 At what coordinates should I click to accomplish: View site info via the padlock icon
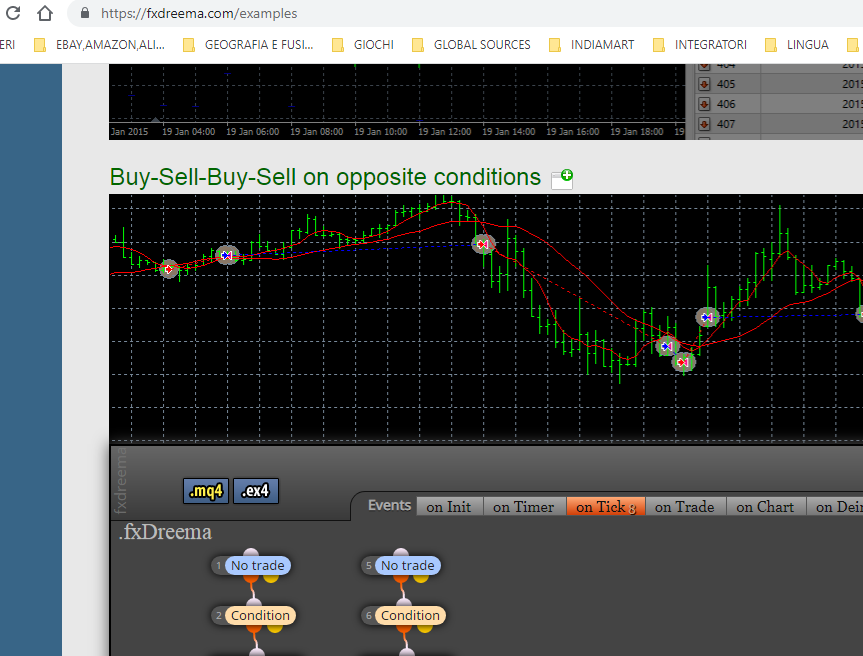pos(85,13)
